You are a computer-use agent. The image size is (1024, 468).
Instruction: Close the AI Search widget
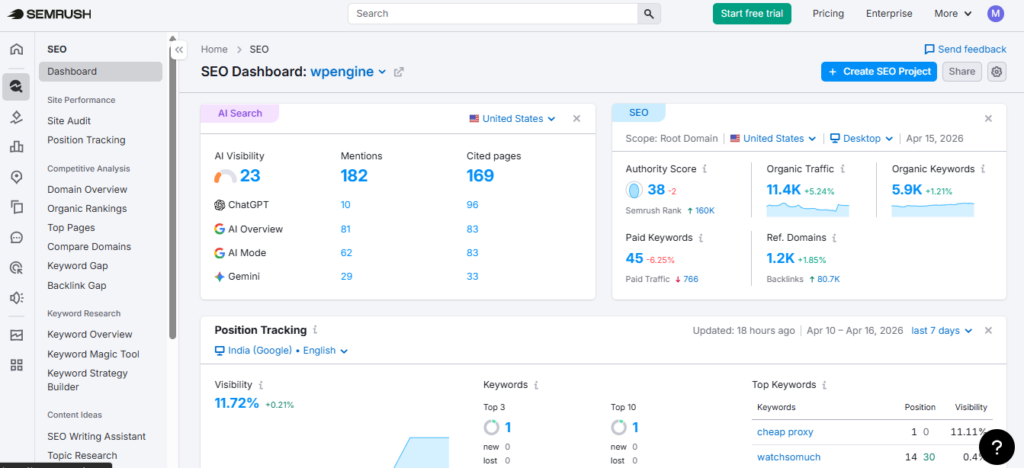click(x=577, y=119)
